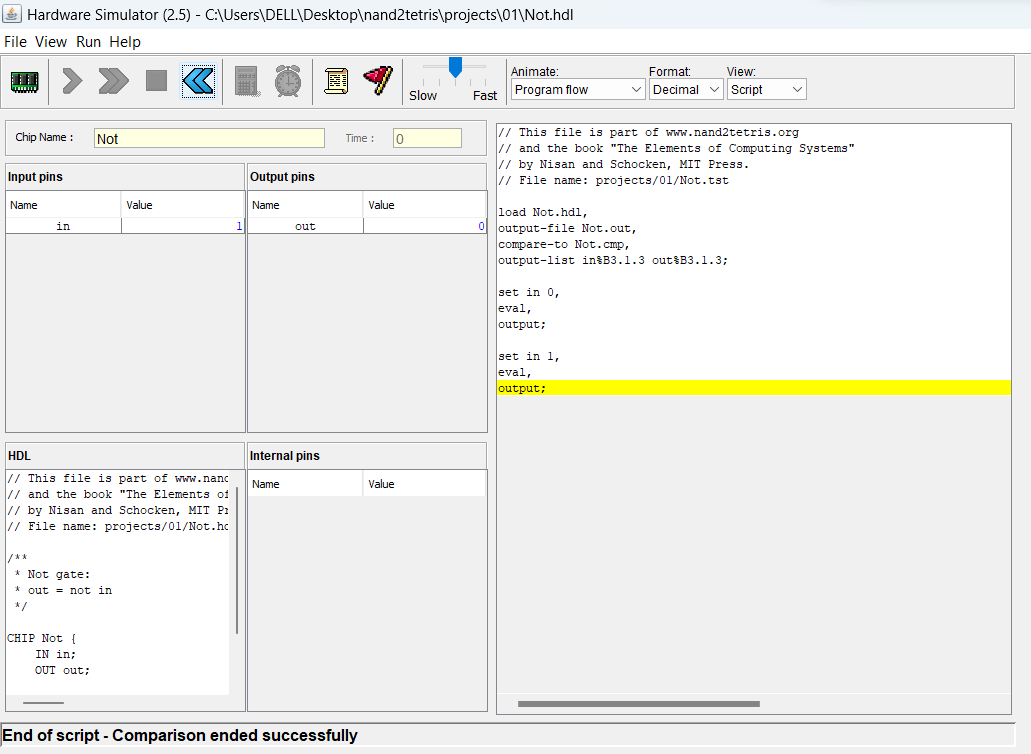Open the View menu
The image size is (1031, 754).
coord(51,42)
